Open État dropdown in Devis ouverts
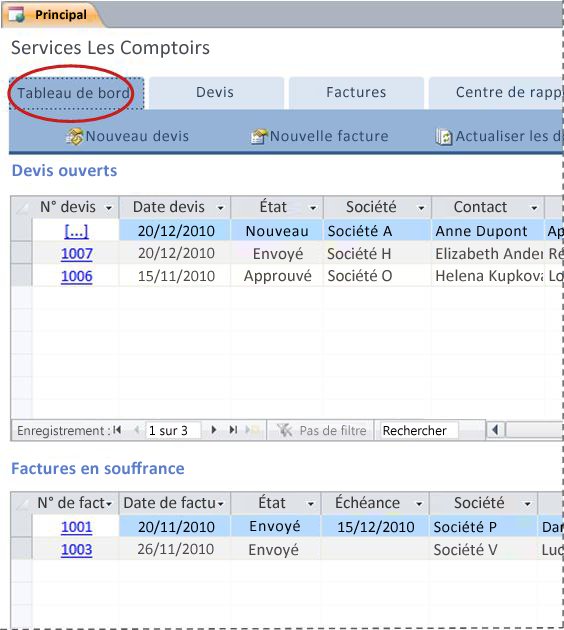The image size is (564, 630). click(313, 208)
